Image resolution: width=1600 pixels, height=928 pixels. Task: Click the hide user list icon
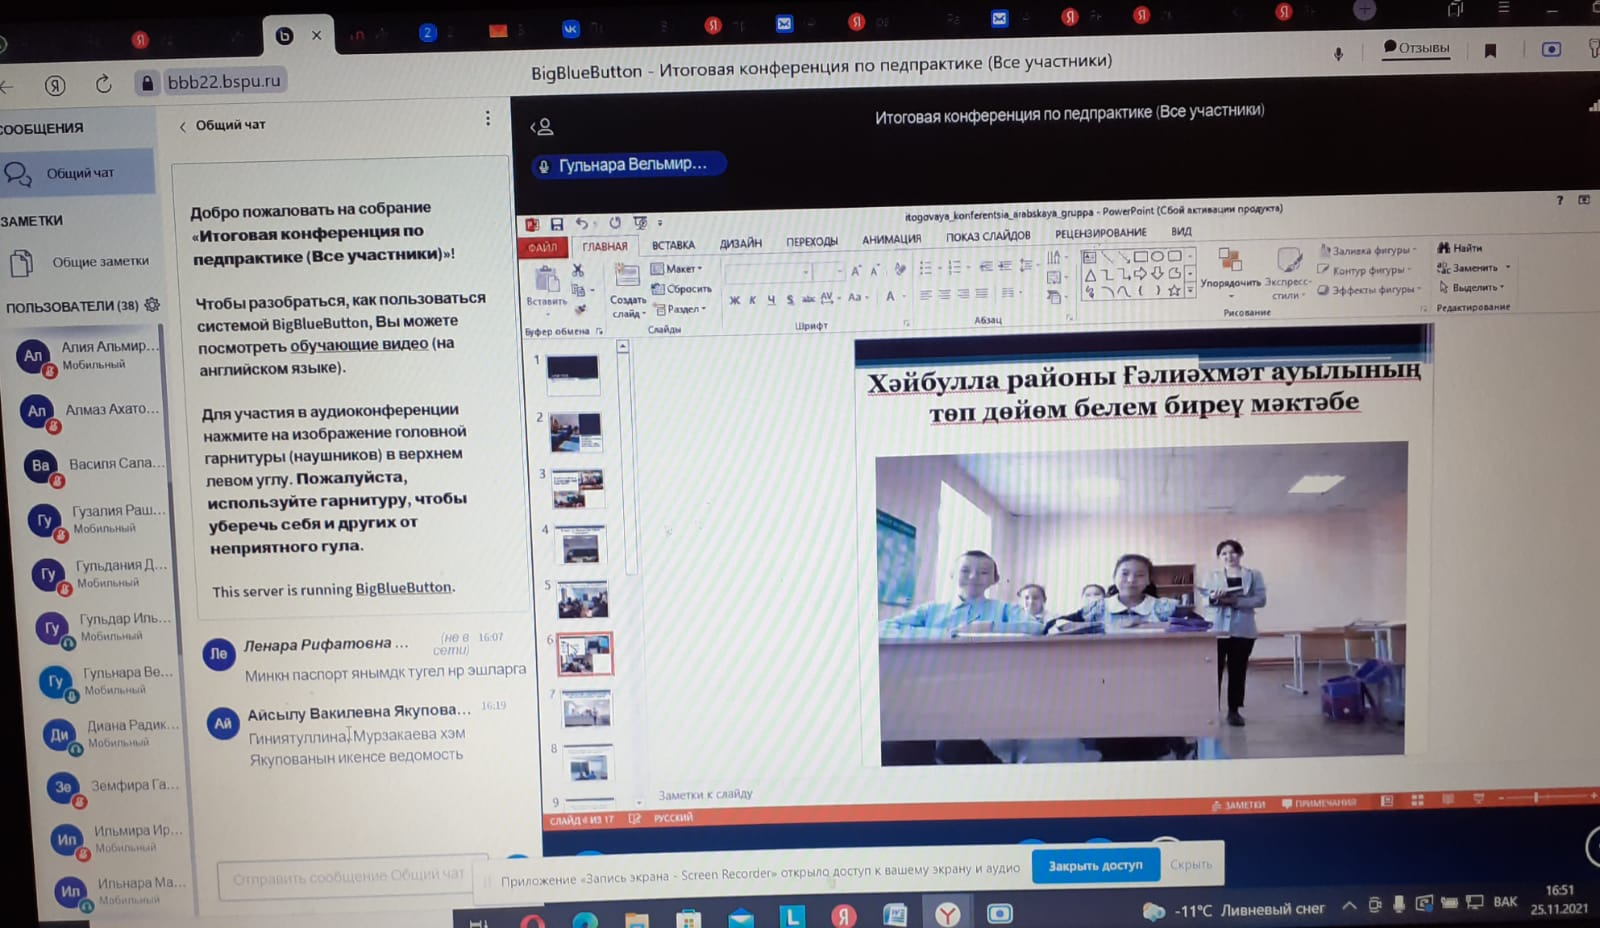coord(541,127)
